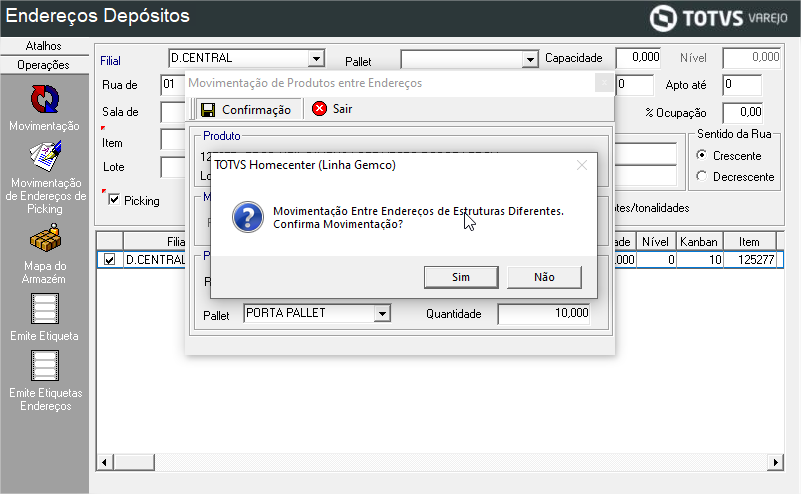The width and height of the screenshot is (801, 494).
Task: Click the Nível input field
Action: coord(751,58)
